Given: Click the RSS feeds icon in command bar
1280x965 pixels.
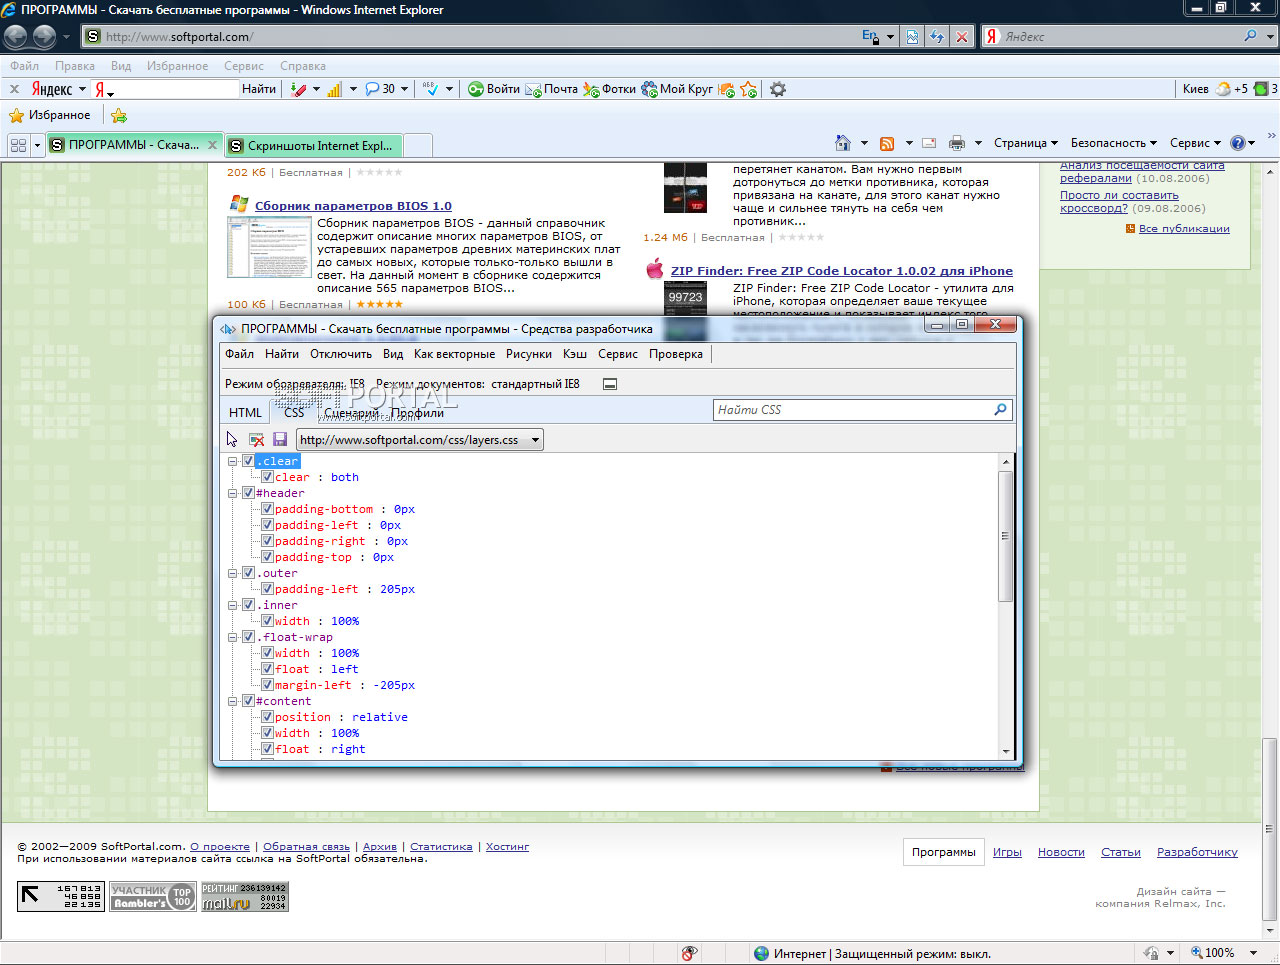Looking at the screenshot, I should [x=887, y=143].
